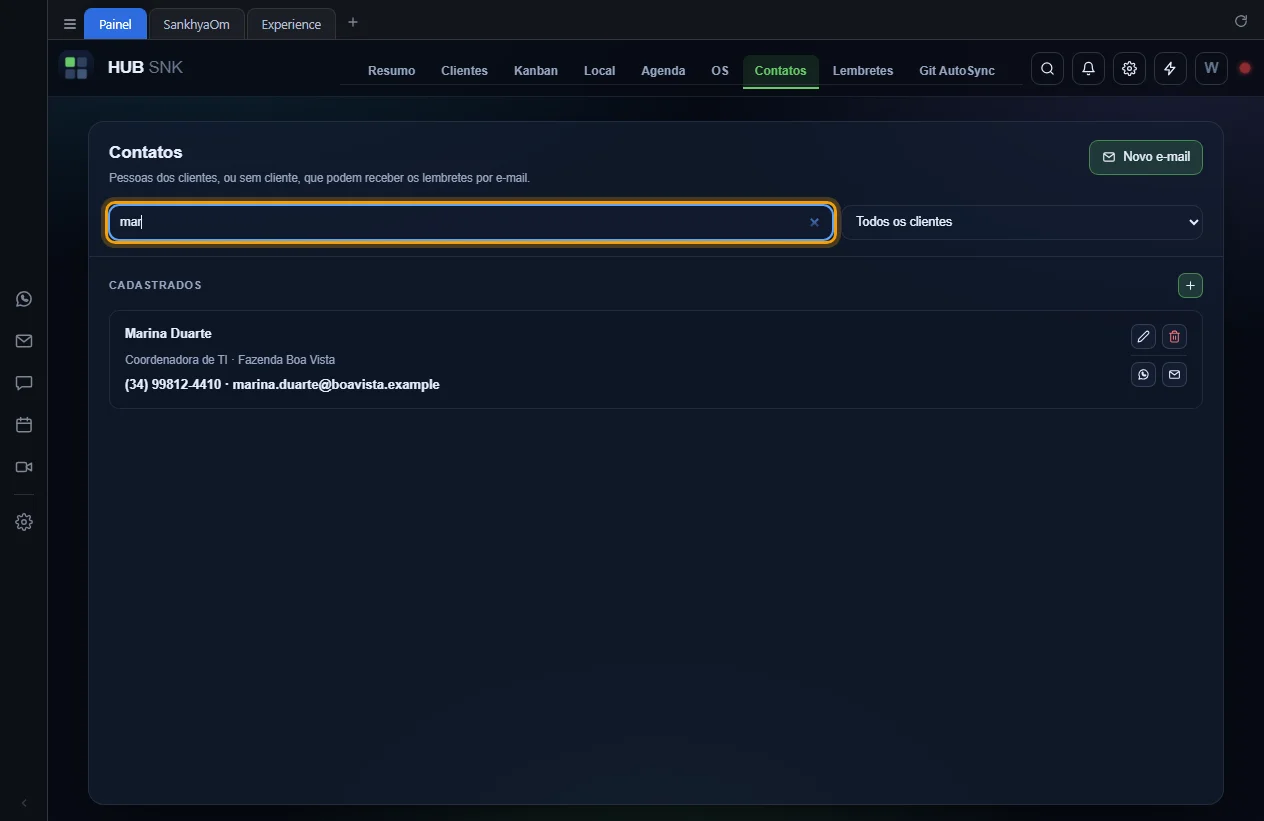
Task: Email Marina Duarte via the envelope icon
Action: pos(1175,374)
